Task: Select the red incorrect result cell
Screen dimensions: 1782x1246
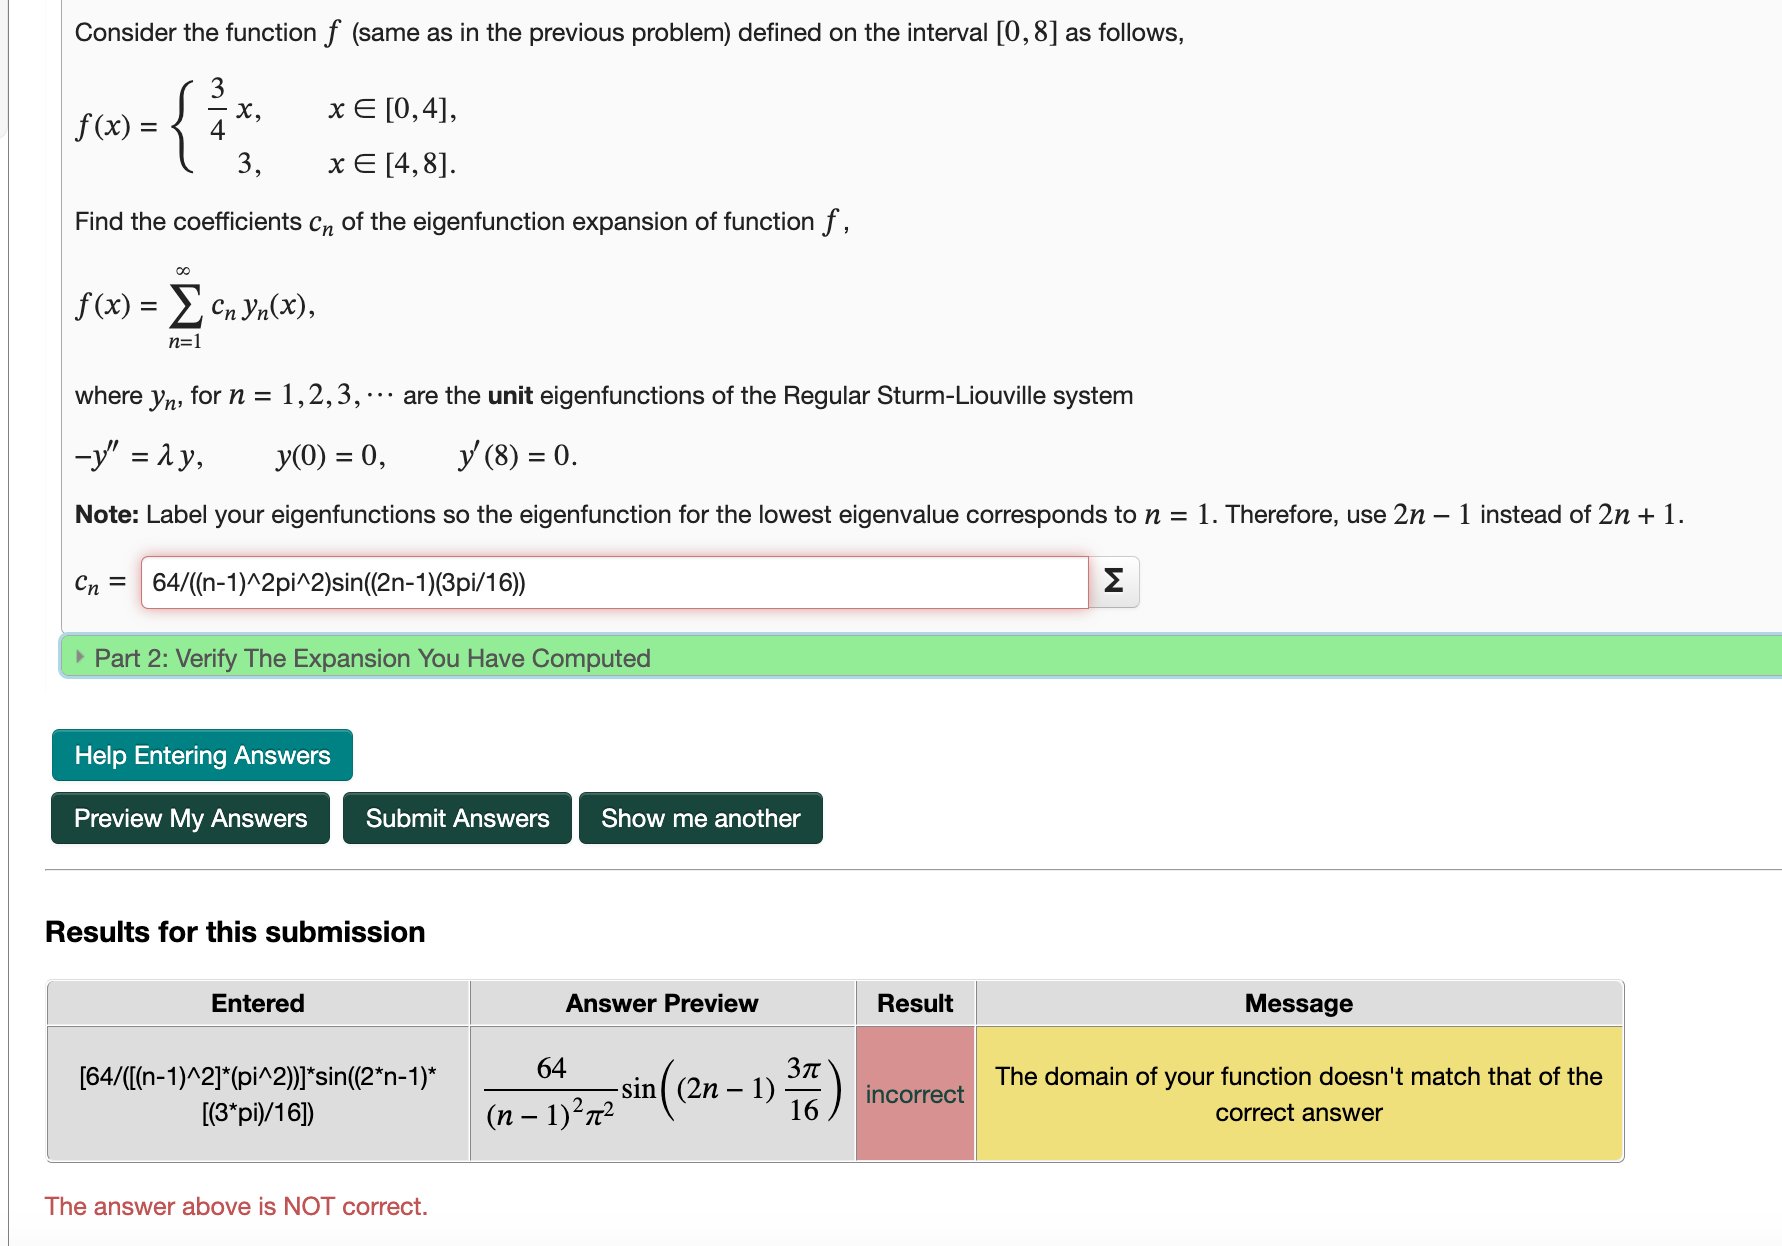Action: point(913,1094)
